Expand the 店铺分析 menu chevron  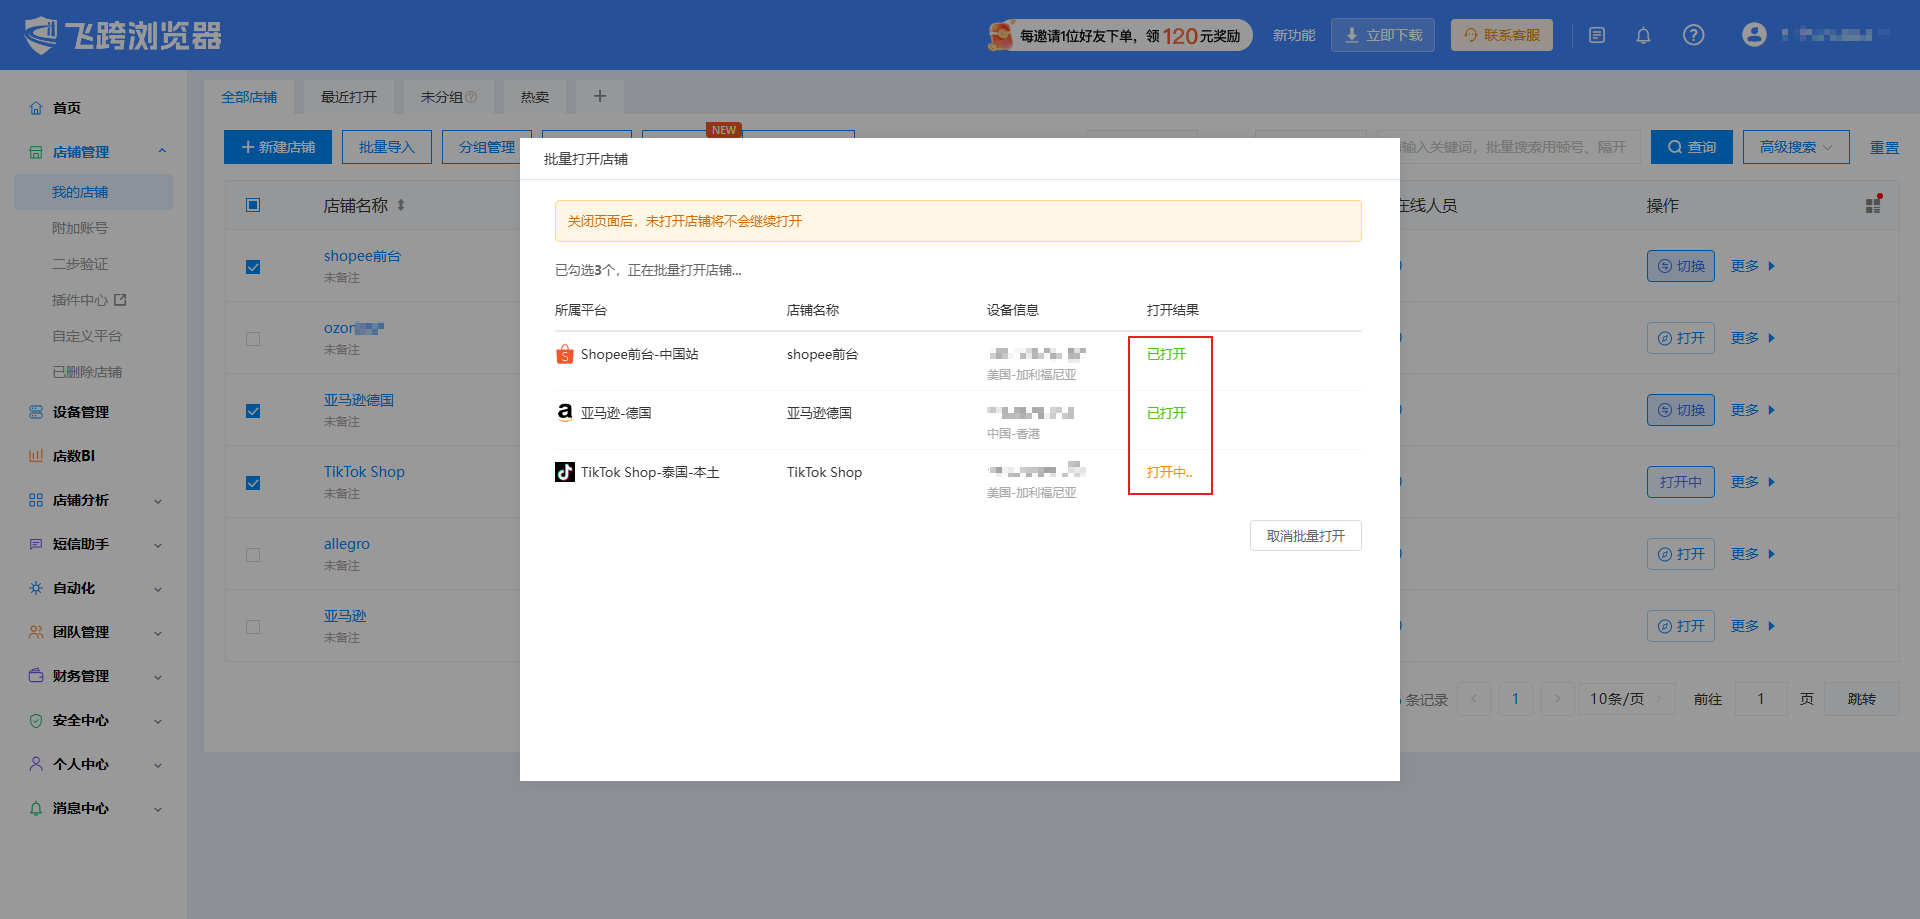(158, 501)
